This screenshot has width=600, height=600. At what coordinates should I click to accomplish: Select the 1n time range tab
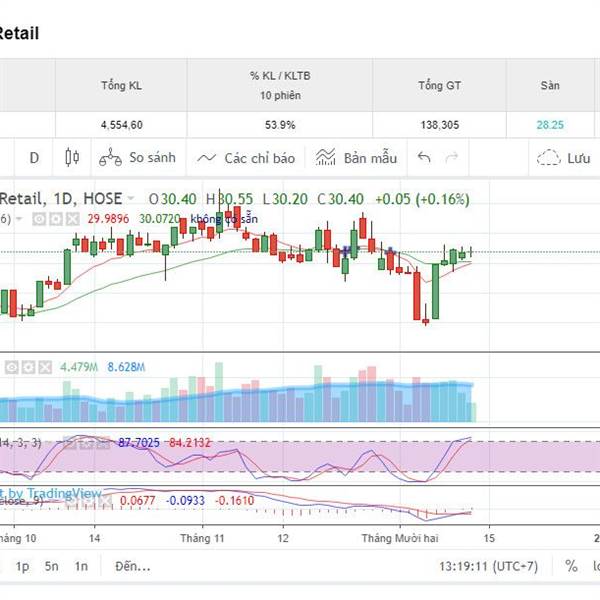pyautogui.click(x=81, y=566)
